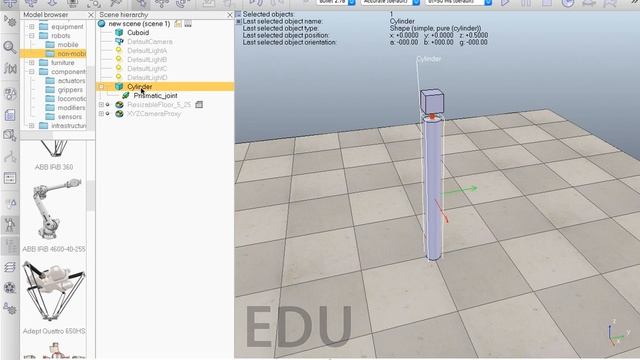640x360 pixels.
Task: Toggle the Last selected object info
Action: tap(239, 21)
